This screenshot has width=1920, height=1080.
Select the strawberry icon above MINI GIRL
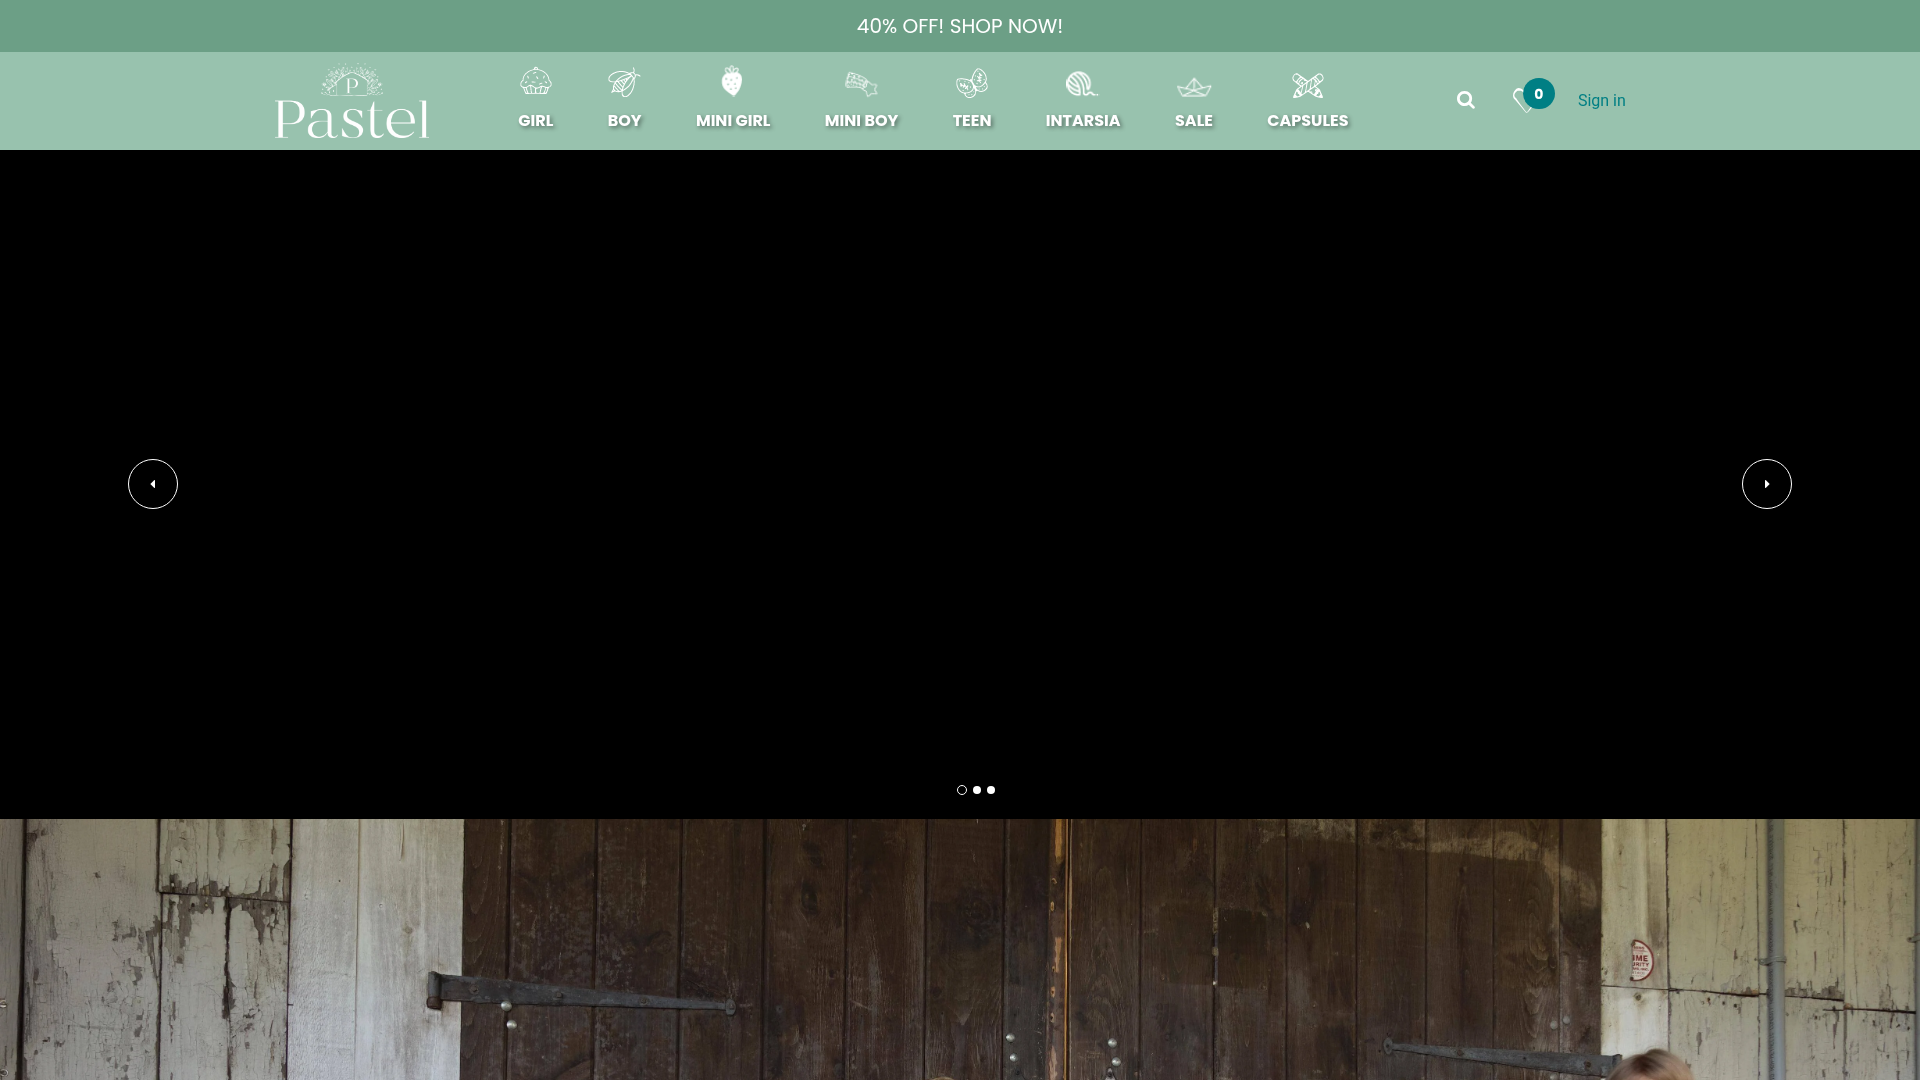pos(732,83)
